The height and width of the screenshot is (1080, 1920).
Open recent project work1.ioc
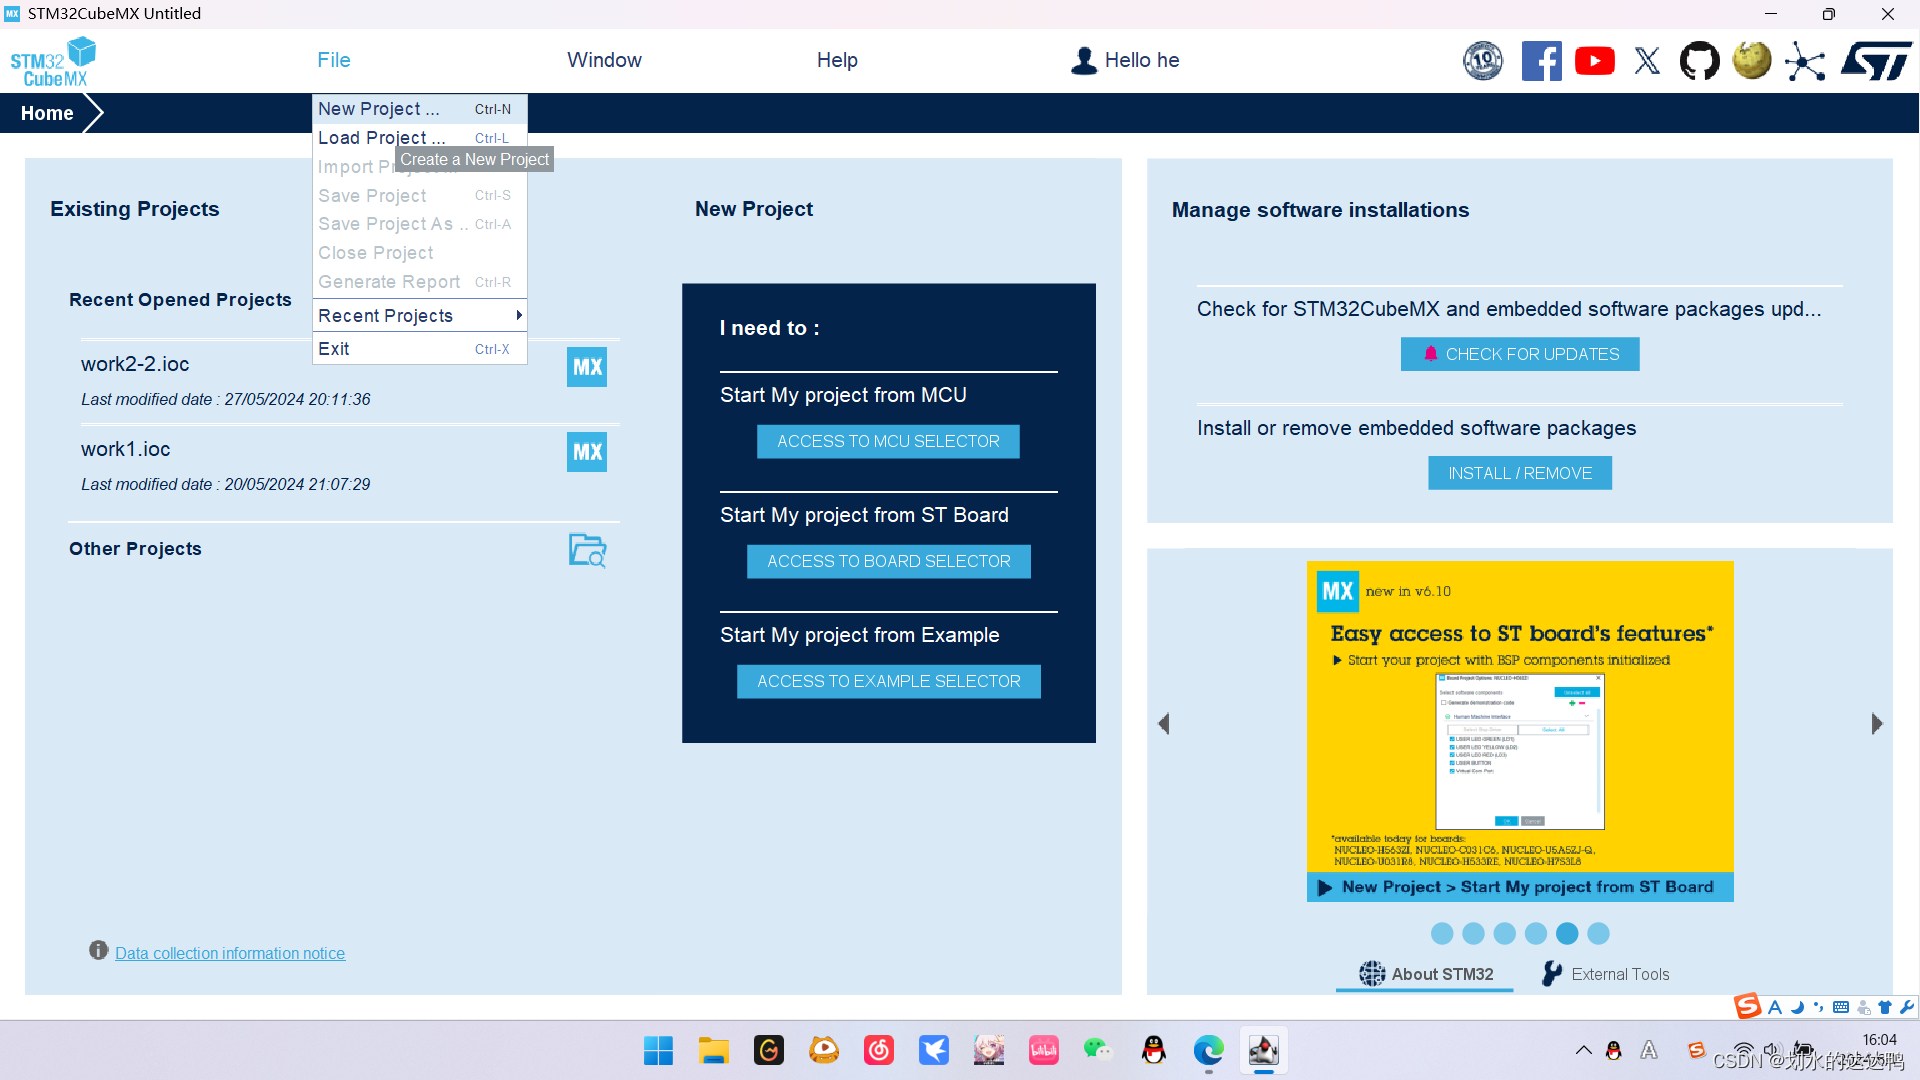click(126, 450)
